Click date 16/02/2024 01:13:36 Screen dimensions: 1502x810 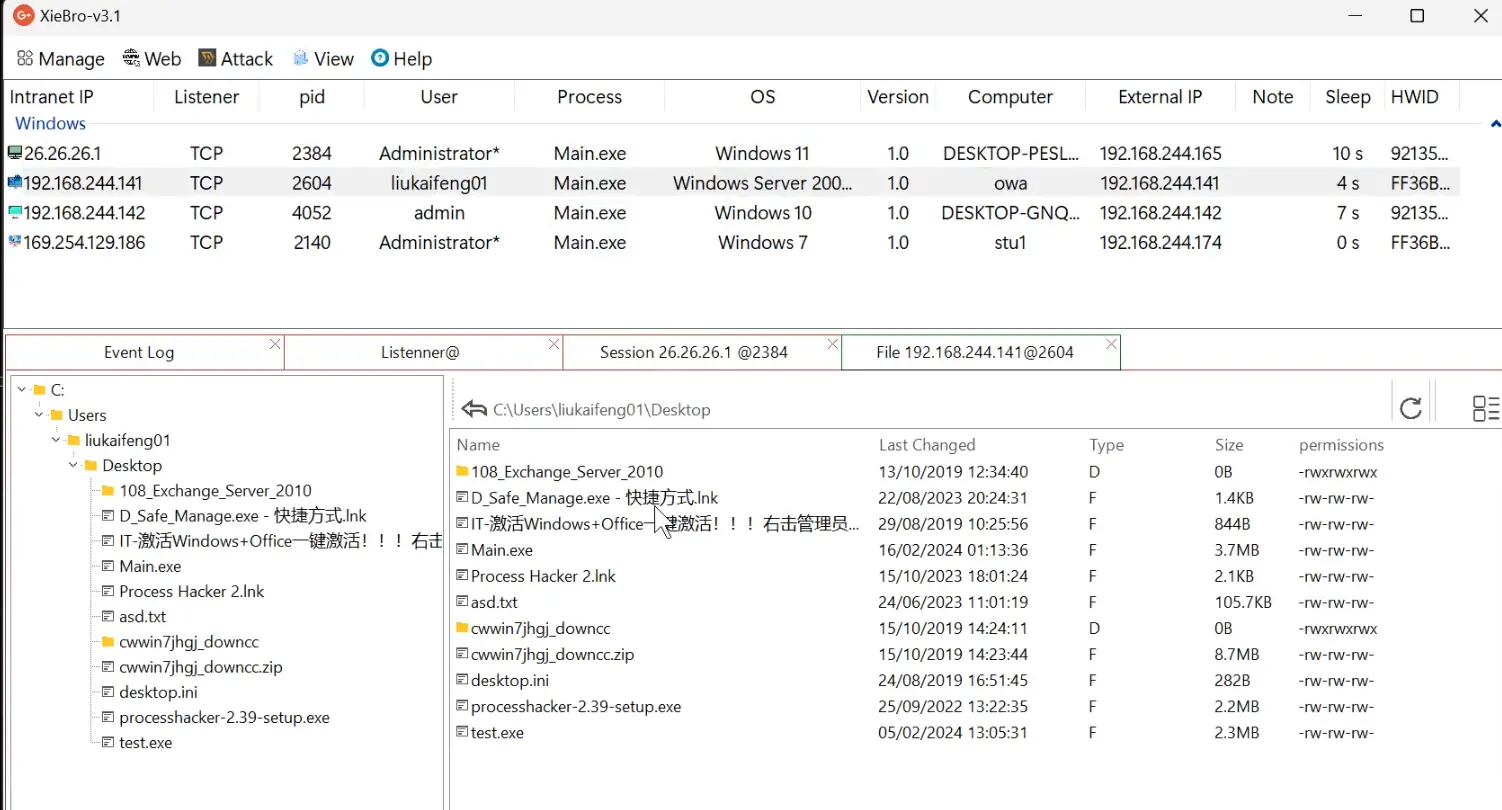[953, 550]
